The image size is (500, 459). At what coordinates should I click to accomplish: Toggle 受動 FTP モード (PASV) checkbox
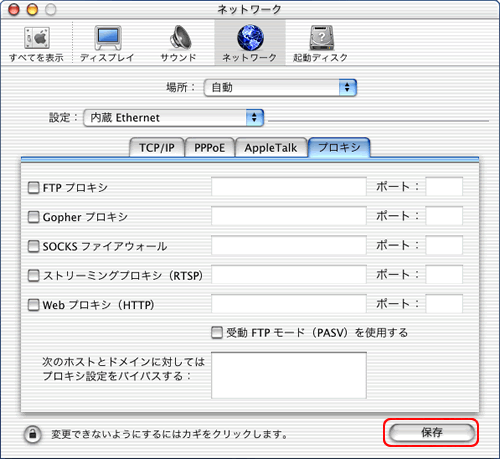click(217, 333)
